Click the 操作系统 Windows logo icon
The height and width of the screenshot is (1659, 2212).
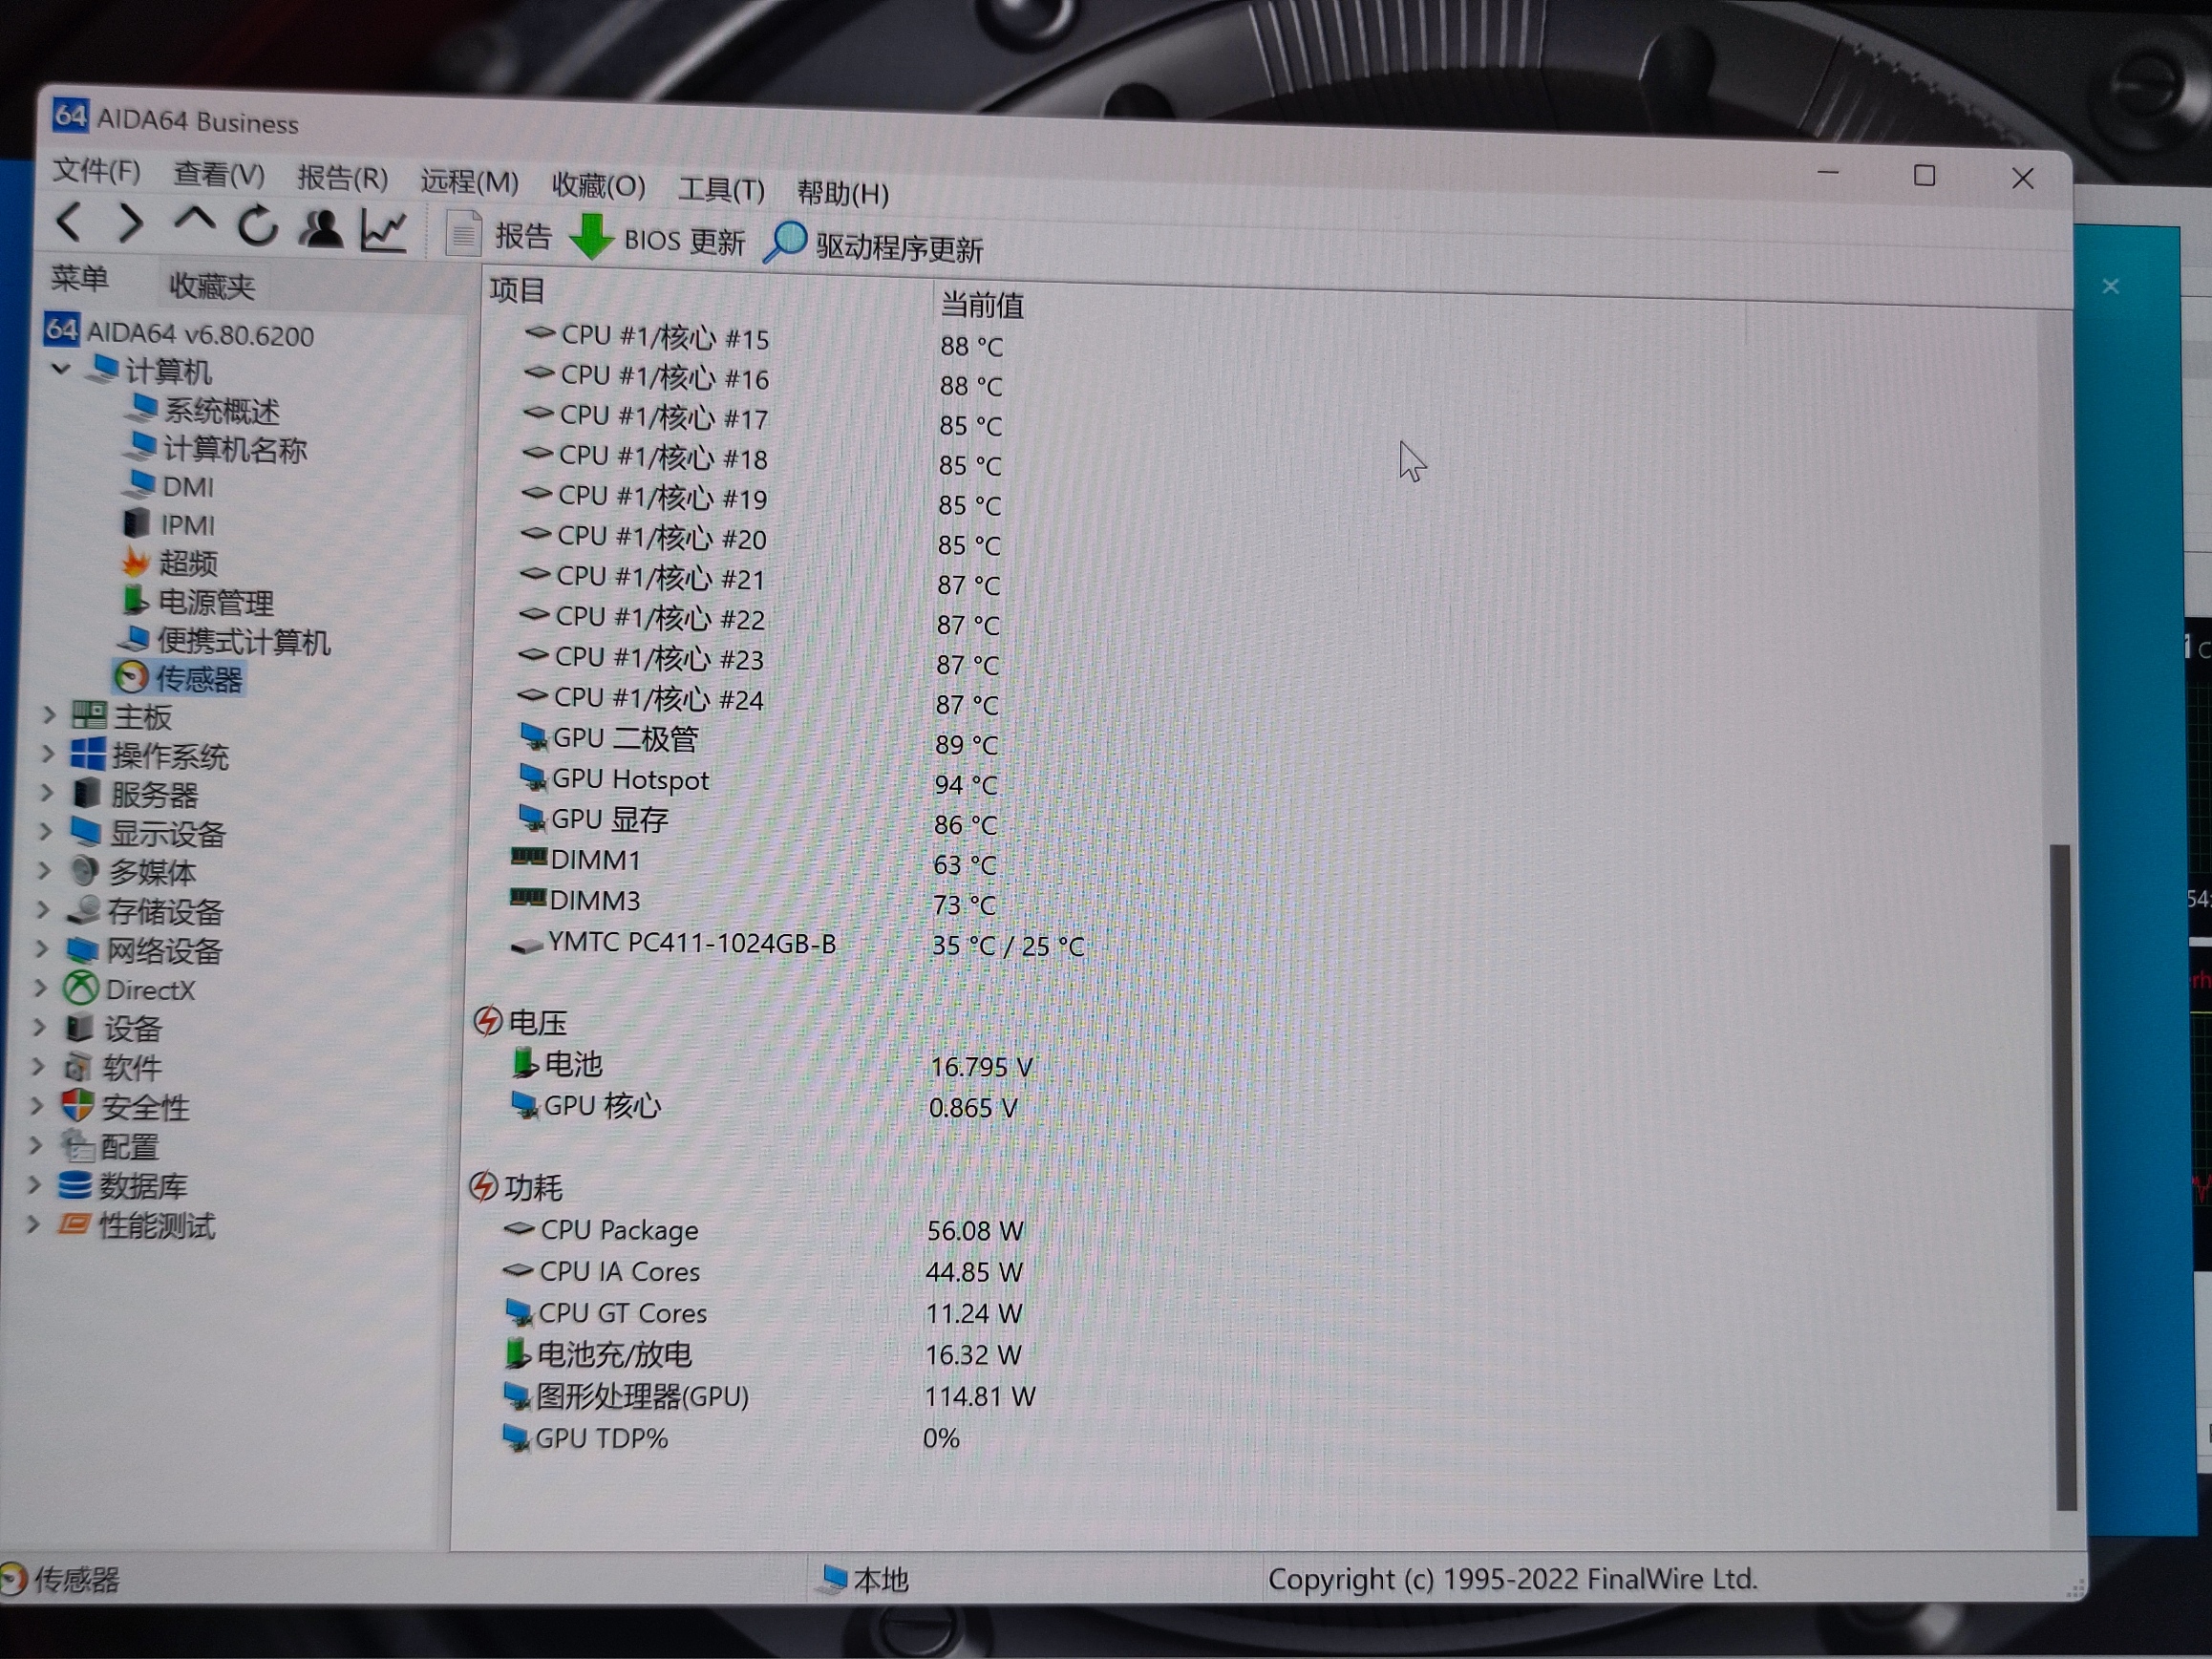(87, 754)
